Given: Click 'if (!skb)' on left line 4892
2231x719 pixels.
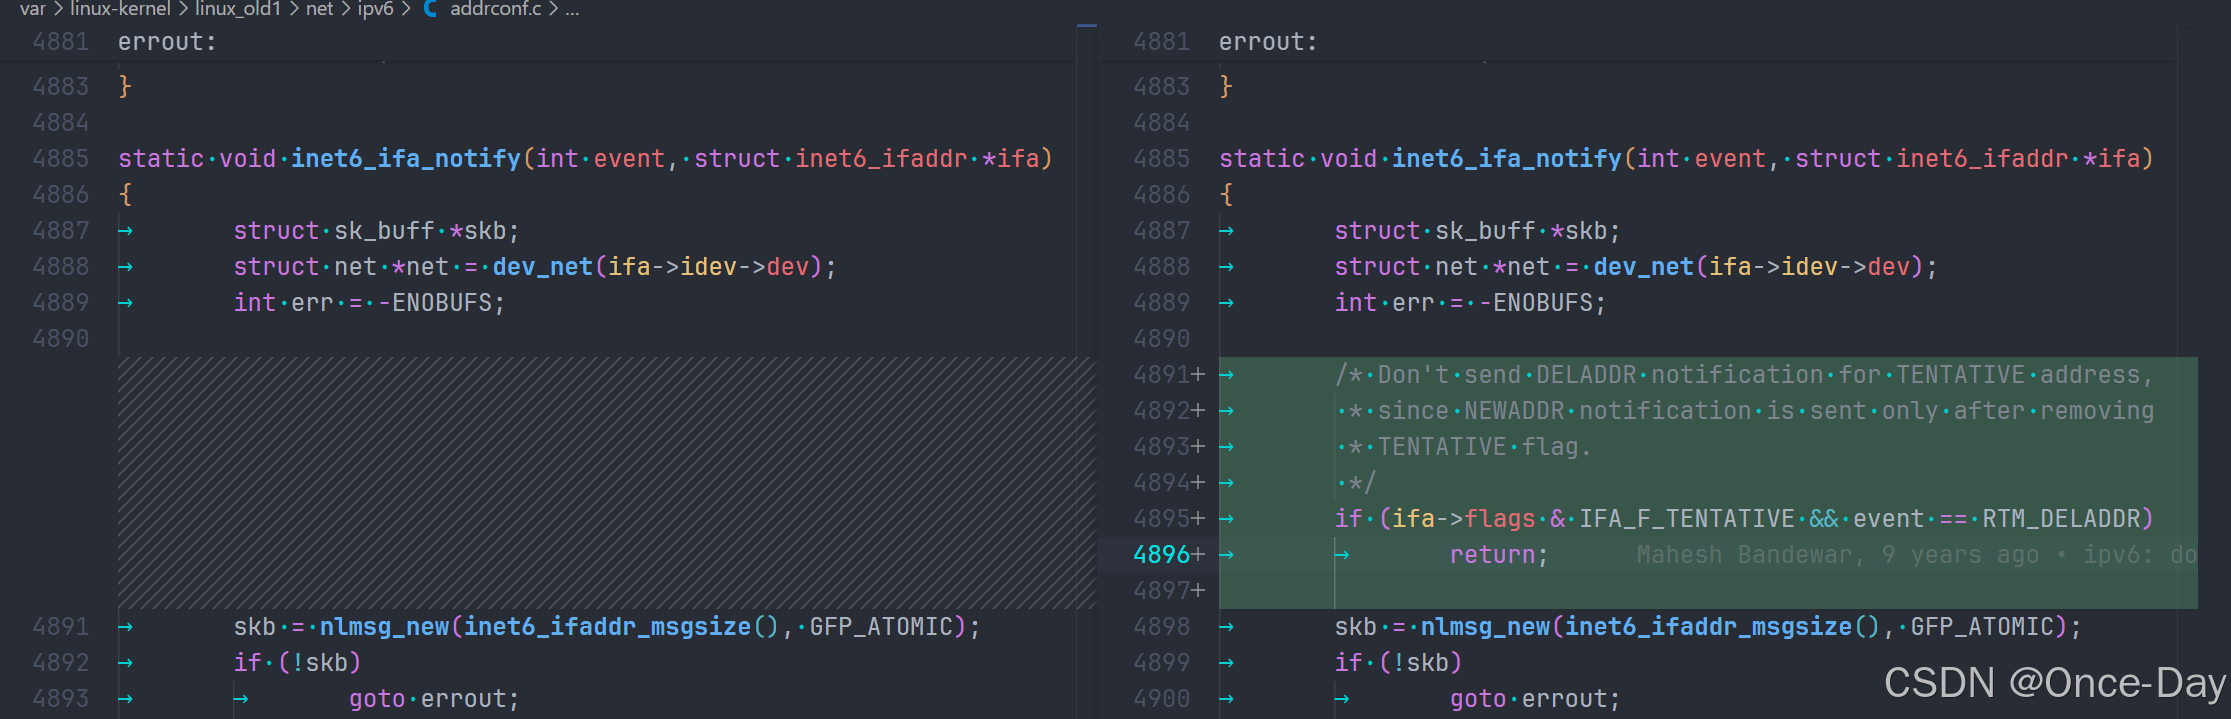Looking at the screenshot, I should coord(298,663).
